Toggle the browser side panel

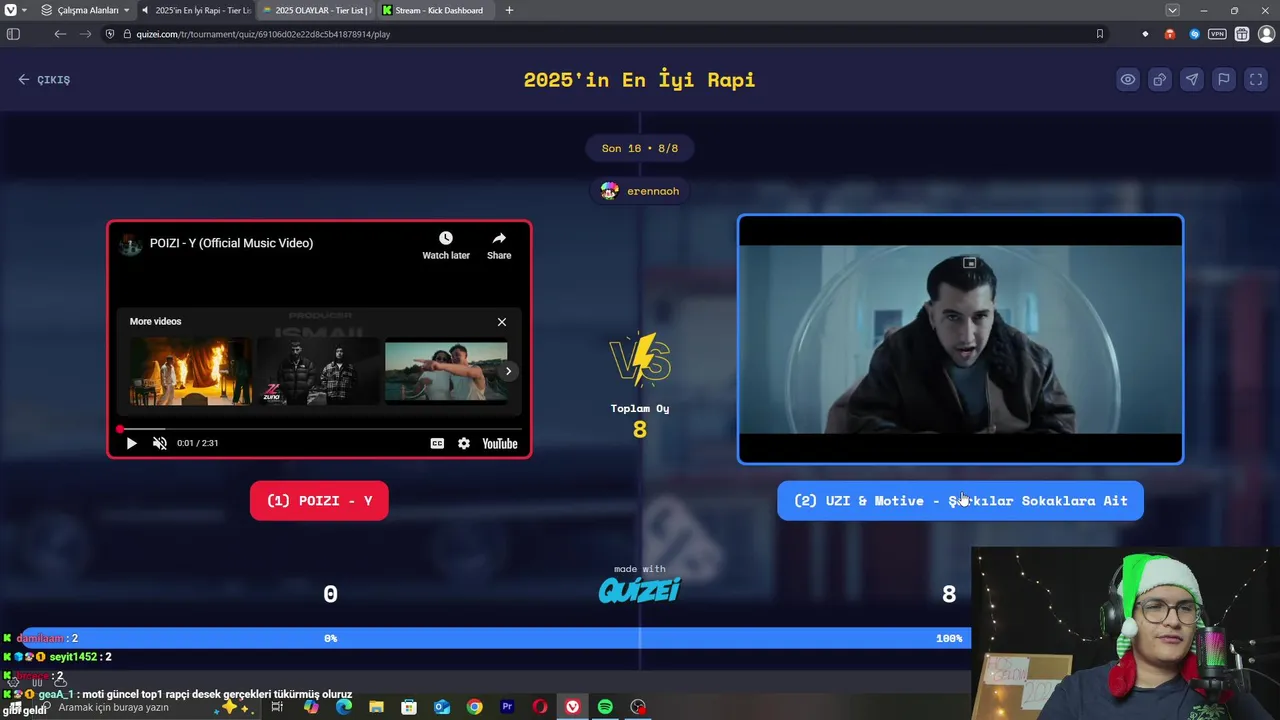pyautogui.click(x=13, y=34)
